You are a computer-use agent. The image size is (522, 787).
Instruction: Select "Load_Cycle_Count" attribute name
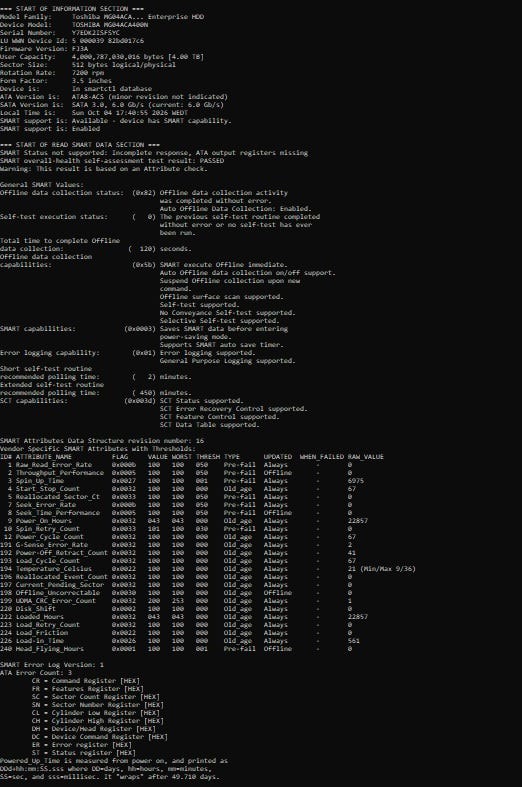(x=48, y=561)
